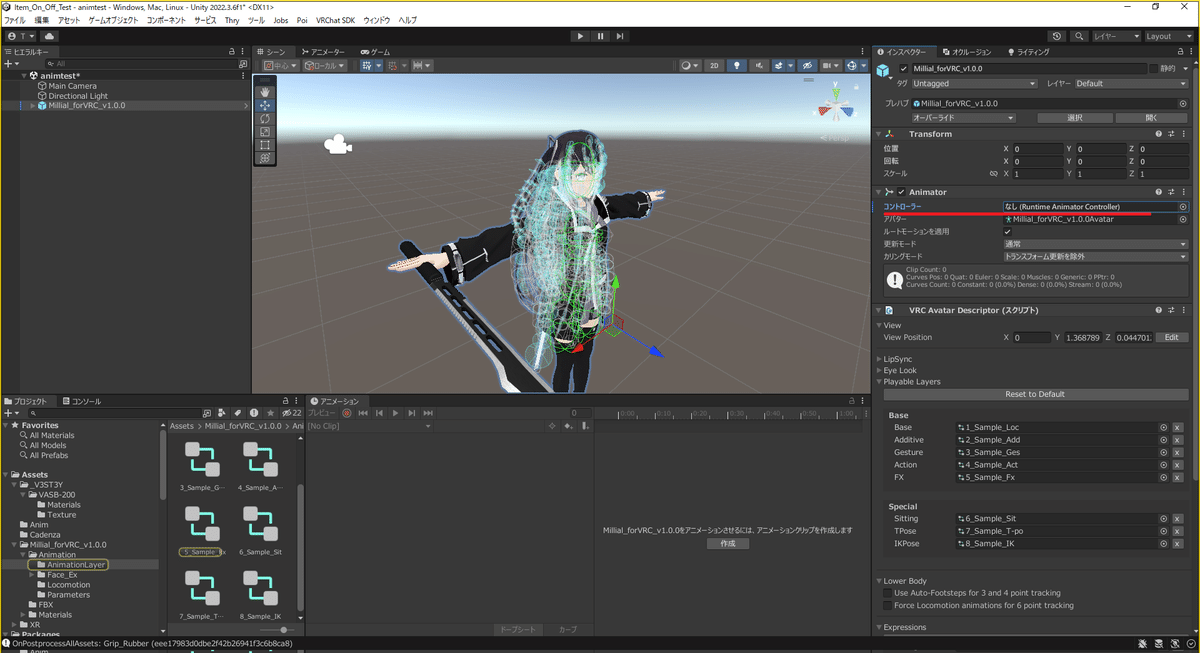Toggle hidden objects visibility icon in Scene

808,65
